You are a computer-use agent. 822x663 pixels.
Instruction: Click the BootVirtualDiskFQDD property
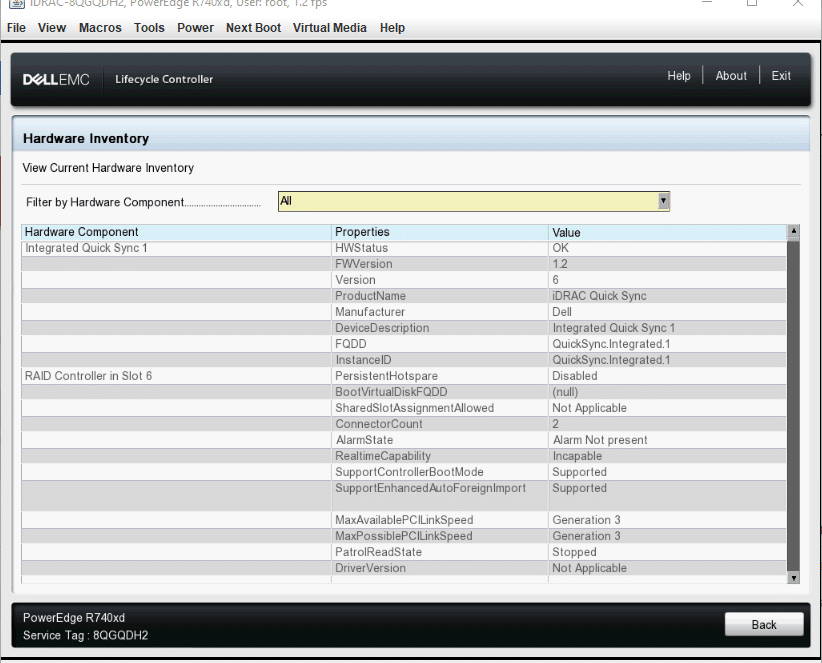click(x=392, y=392)
